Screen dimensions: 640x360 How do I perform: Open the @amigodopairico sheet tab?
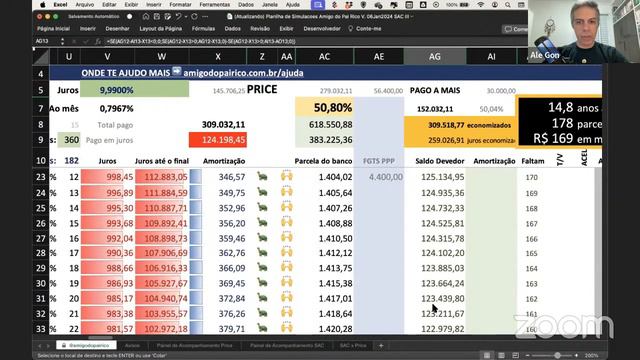click(86, 345)
